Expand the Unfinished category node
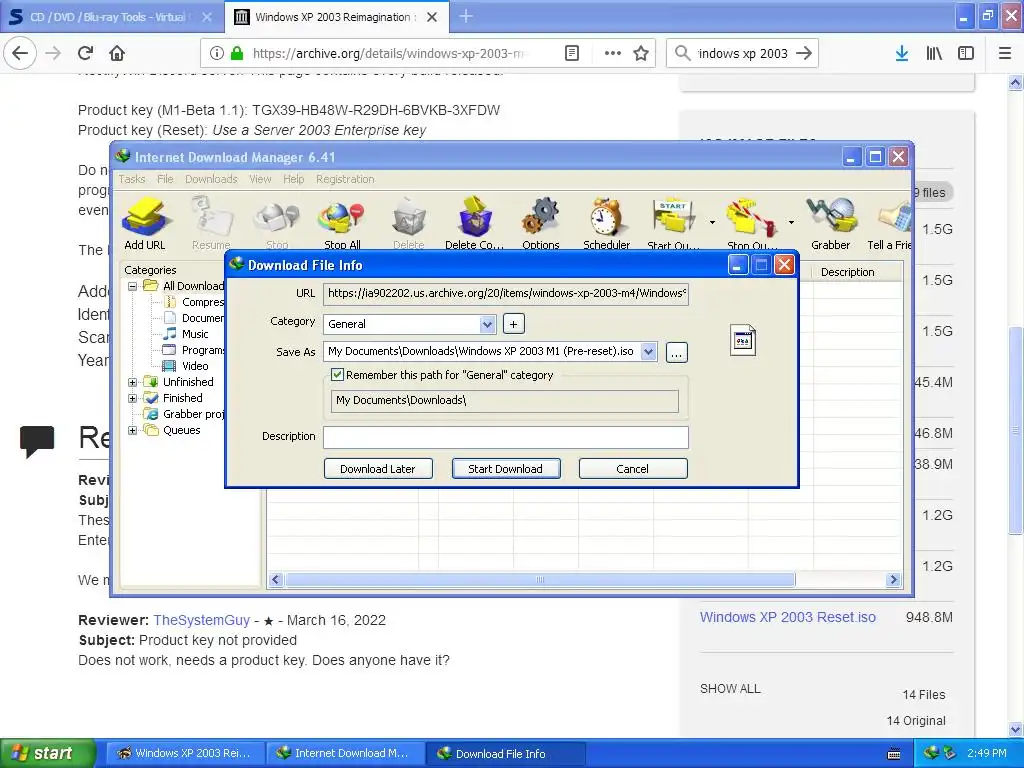The width and height of the screenshot is (1024, 768). tap(133, 382)
